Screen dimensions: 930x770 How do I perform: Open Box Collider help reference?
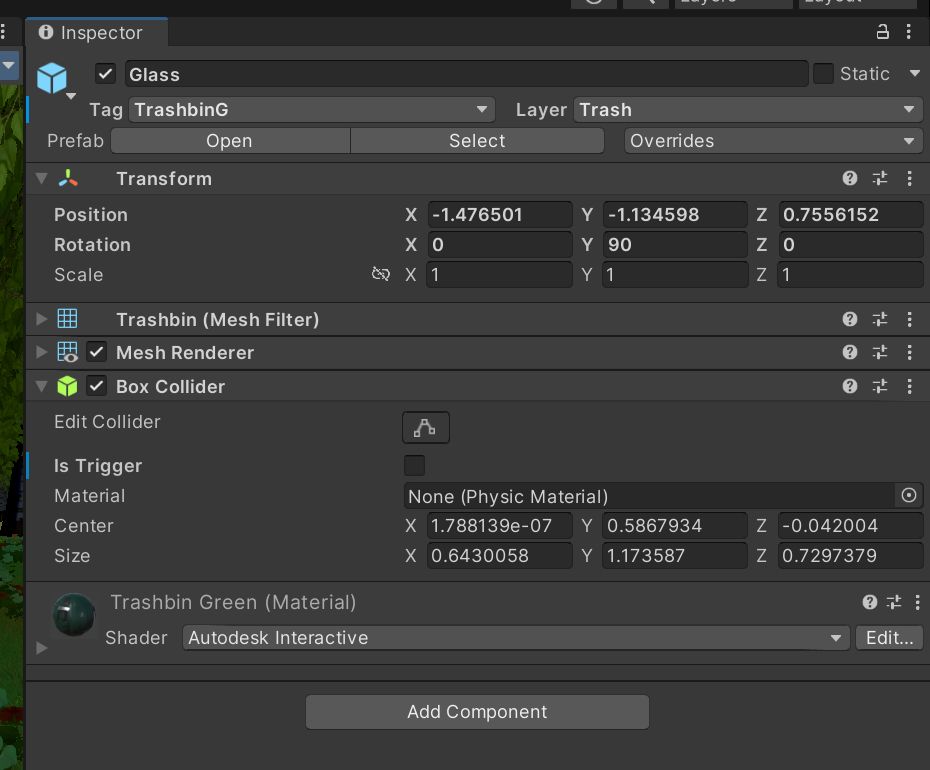[849, 387]
